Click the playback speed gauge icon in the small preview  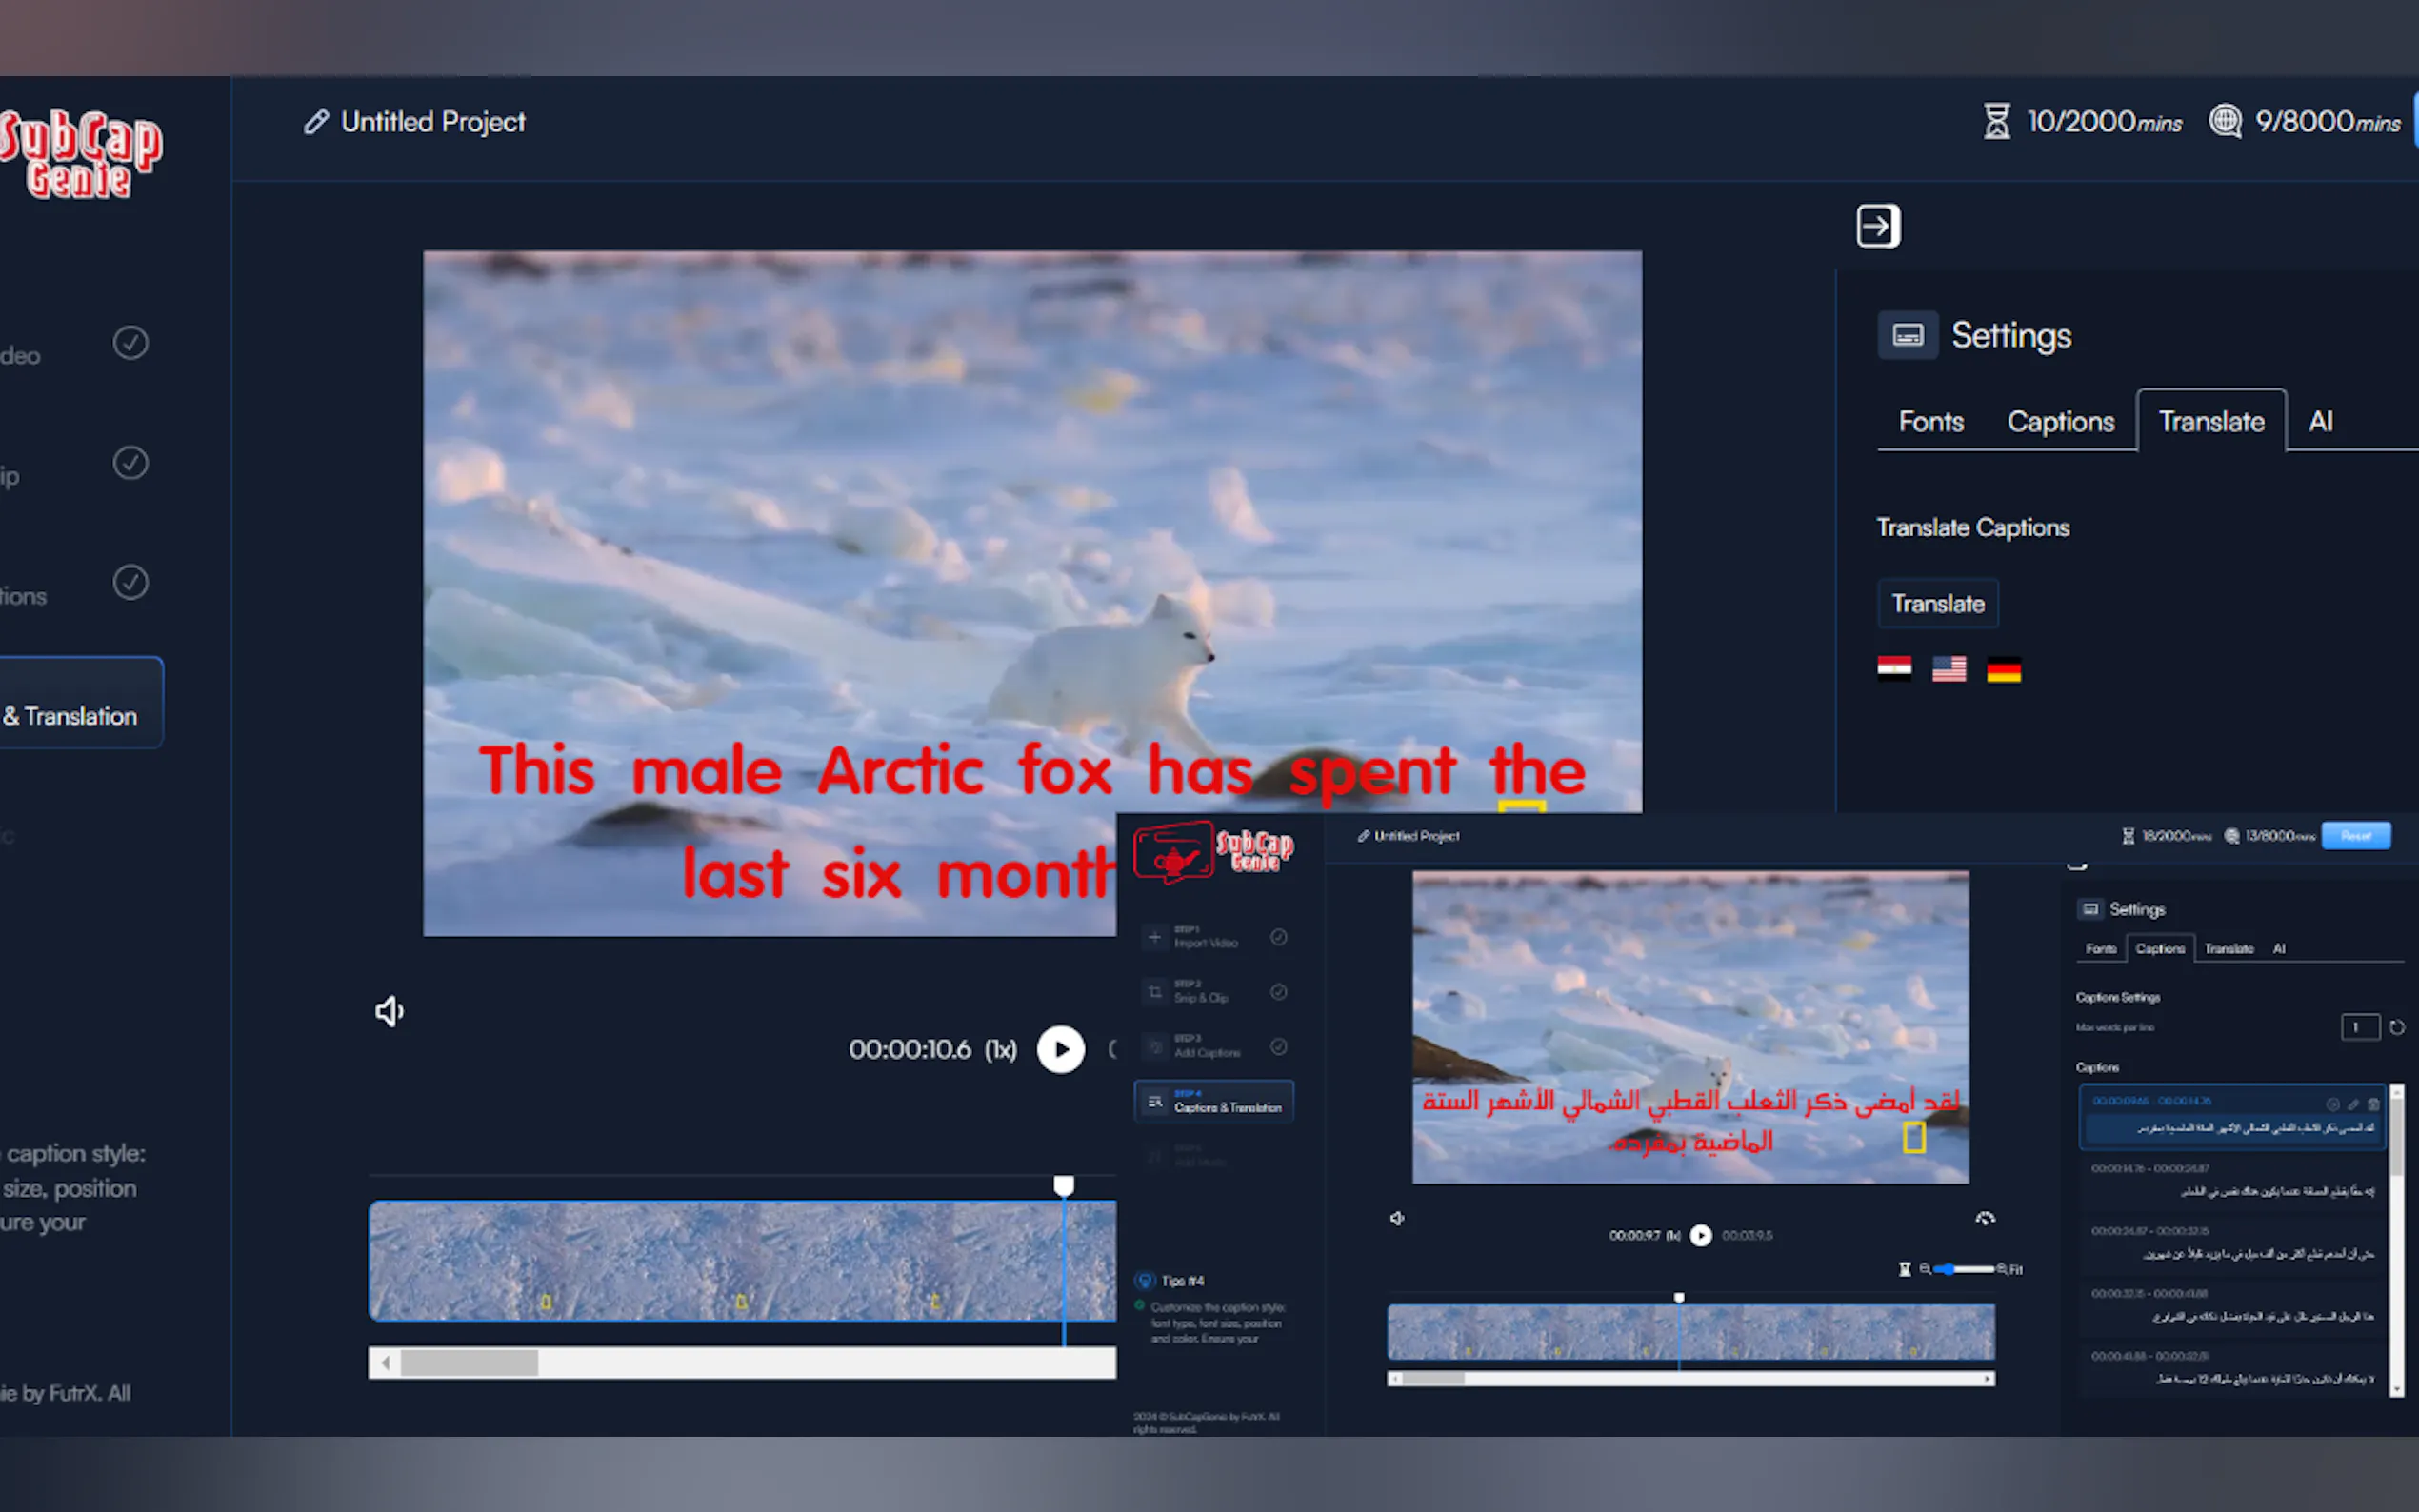point(1985,1218)
